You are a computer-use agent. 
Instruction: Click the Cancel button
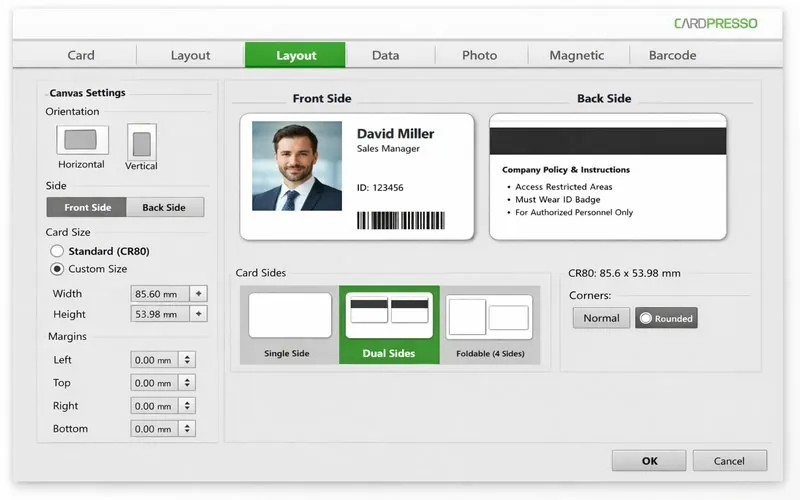point(729,461)
